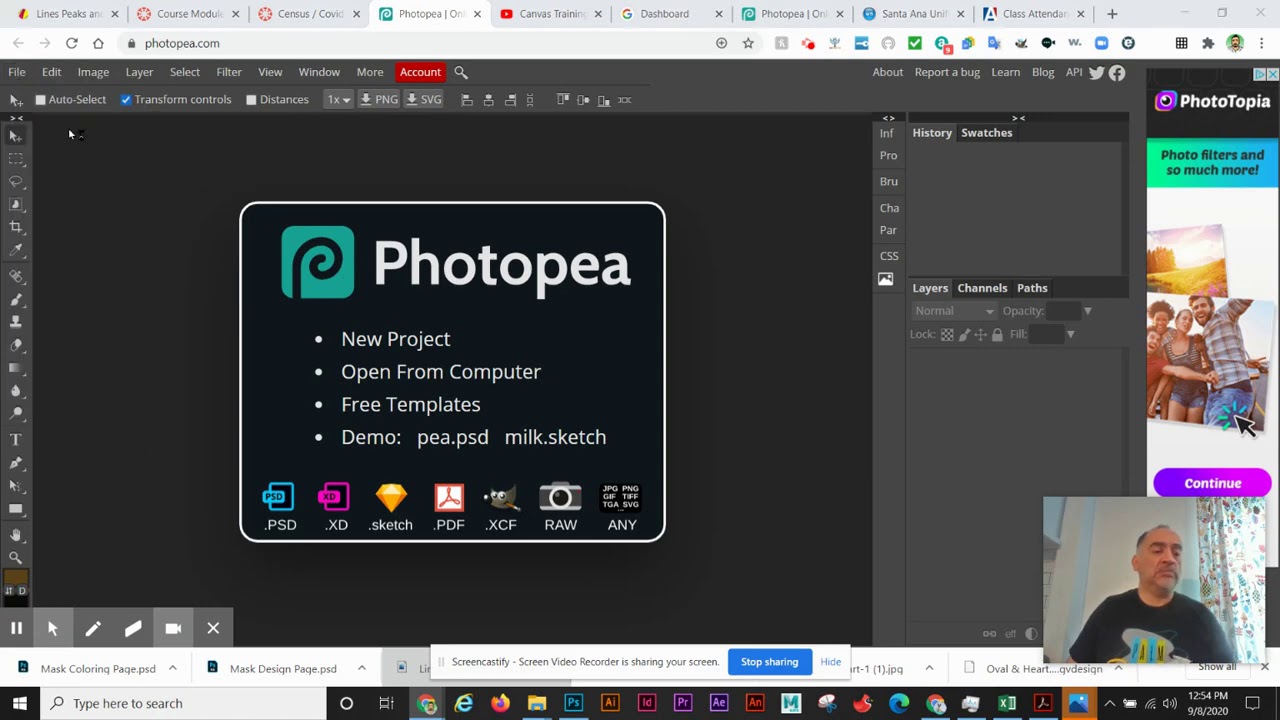Expand the side panel strip arrows
The height and width of the screenshot is (720, 1280).
pyautogui.click(x=888, y=118)
